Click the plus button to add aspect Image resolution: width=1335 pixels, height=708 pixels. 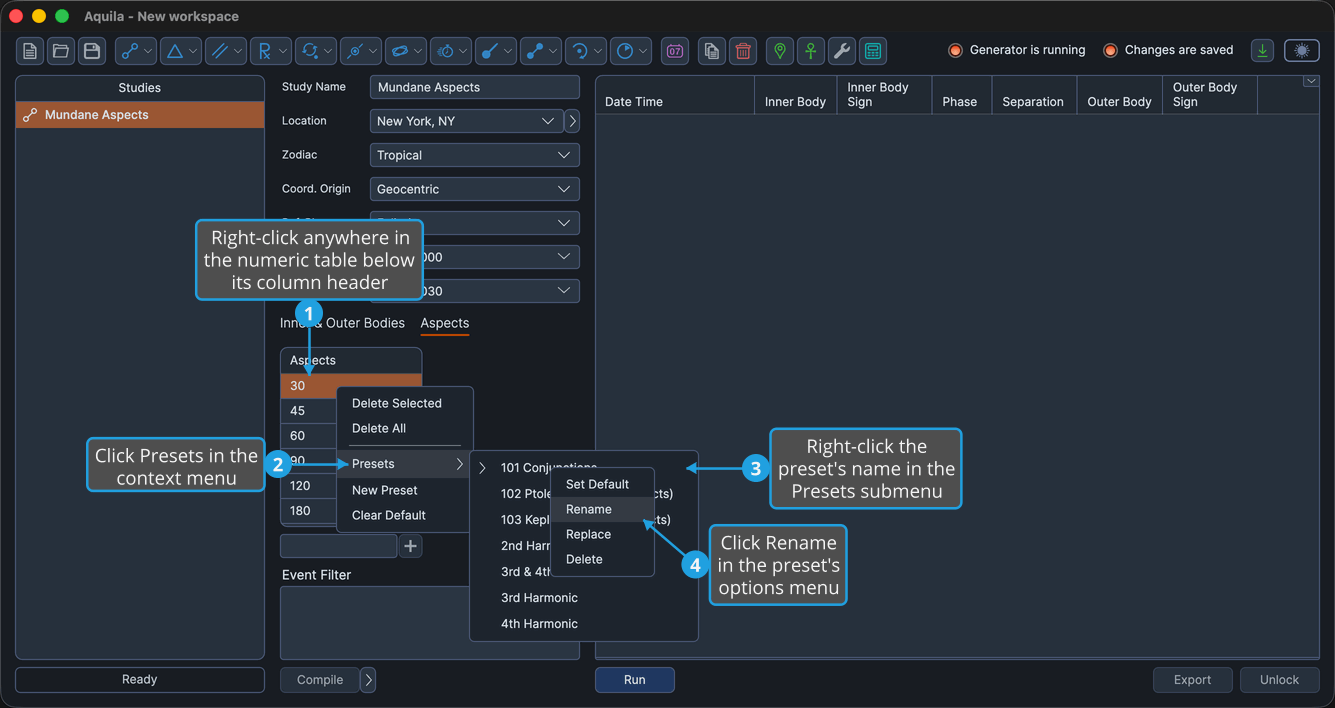pyautogui.click(x=410, y=546)
